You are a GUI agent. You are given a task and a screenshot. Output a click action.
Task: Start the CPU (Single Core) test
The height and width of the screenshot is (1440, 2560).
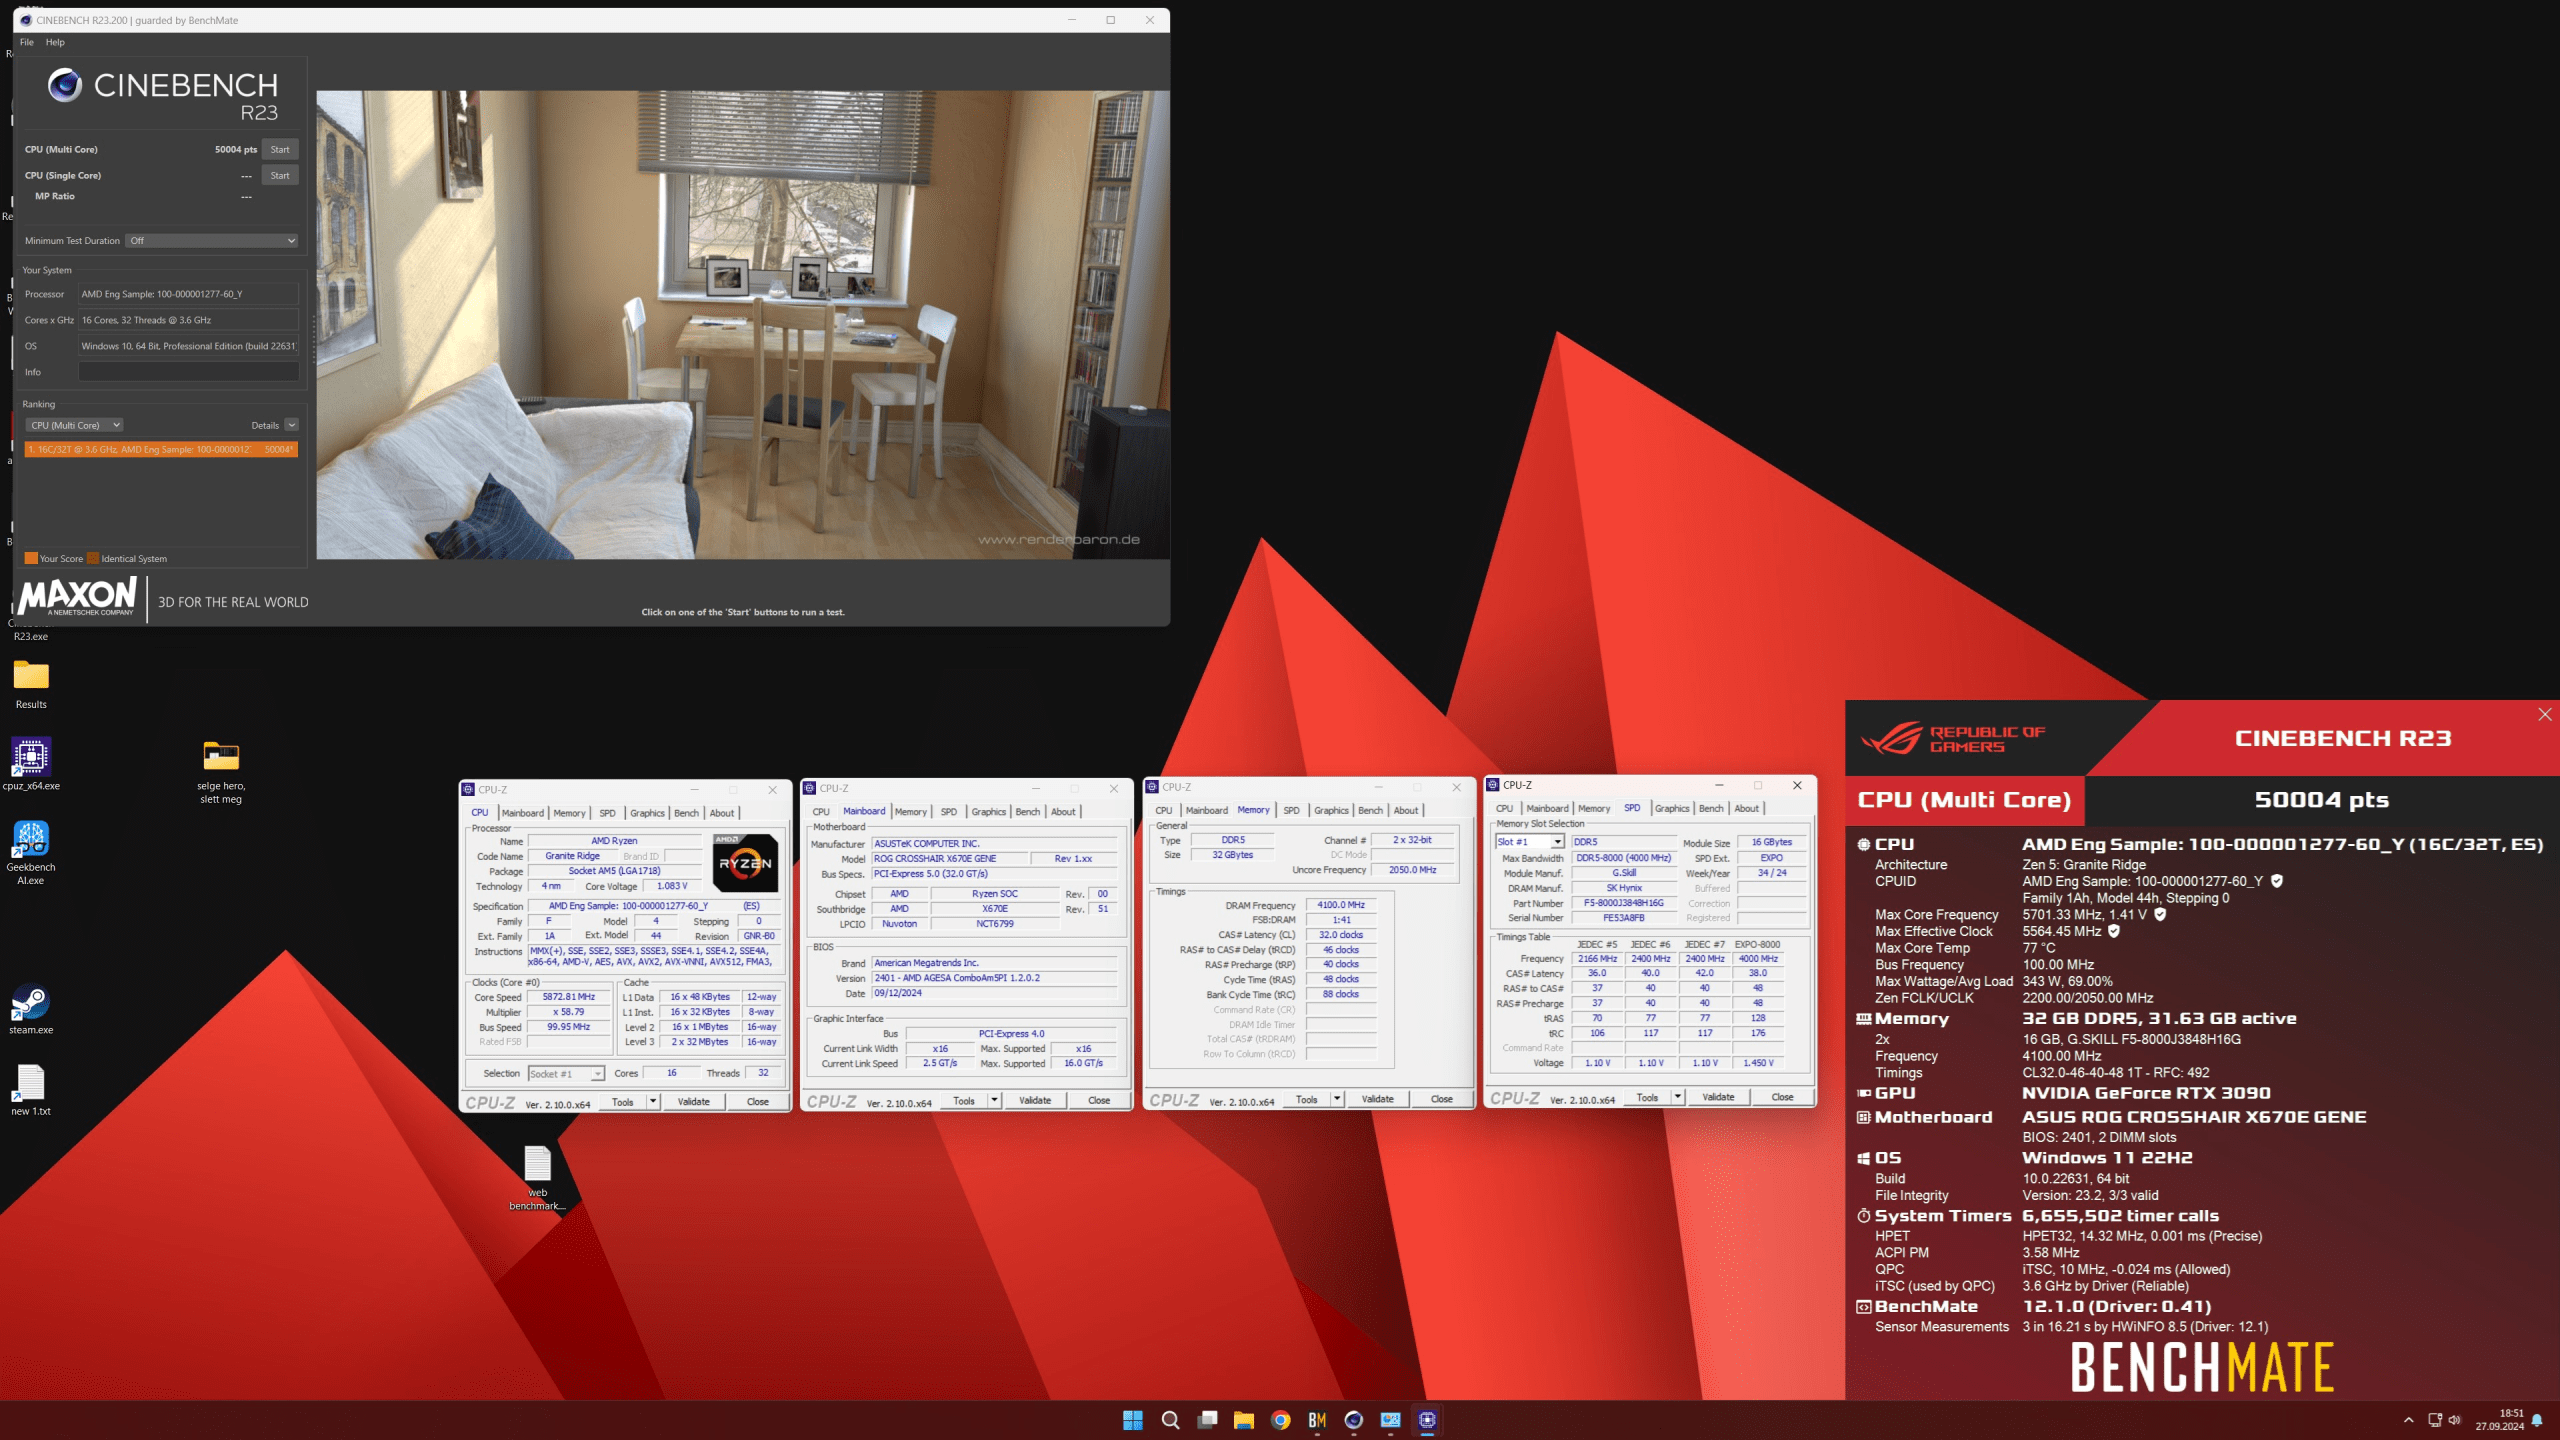pyautogui.click(x=280, y=176)
